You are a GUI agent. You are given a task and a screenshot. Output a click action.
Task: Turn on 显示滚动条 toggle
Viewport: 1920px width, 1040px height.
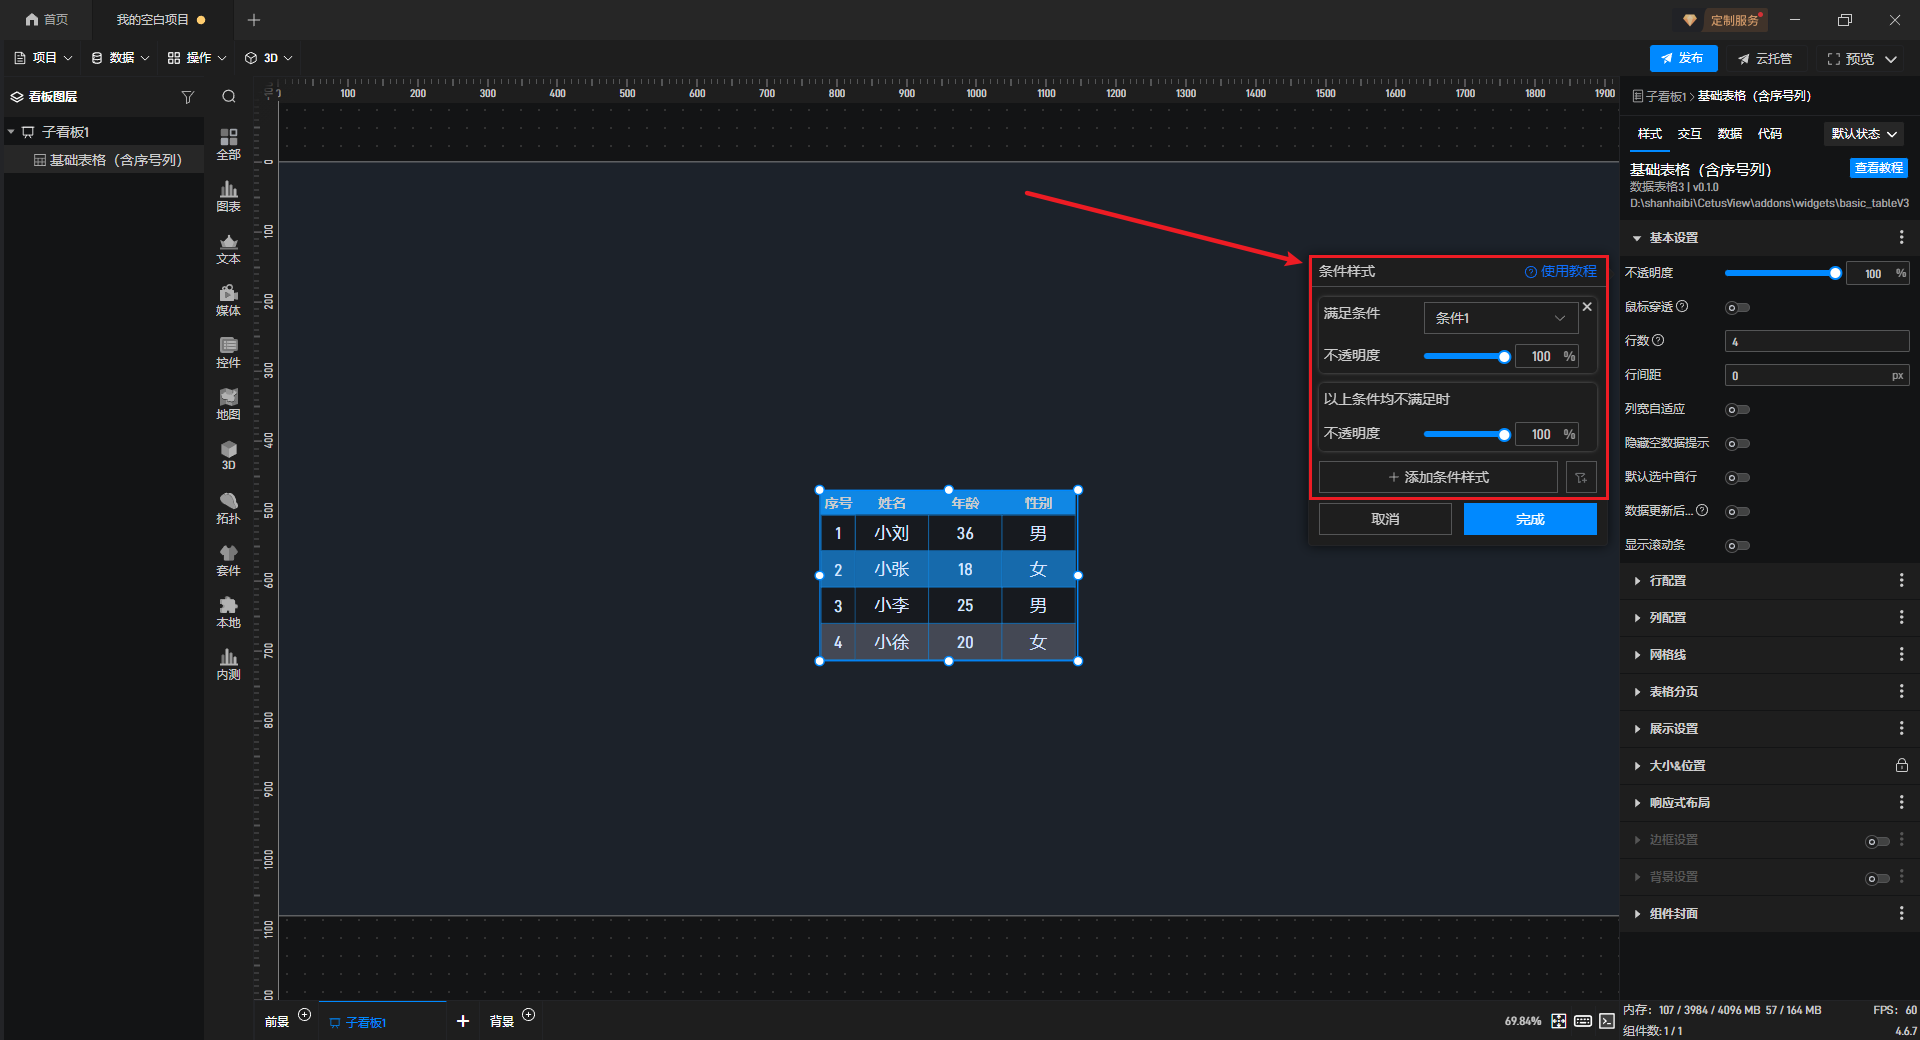point(1737,546)
